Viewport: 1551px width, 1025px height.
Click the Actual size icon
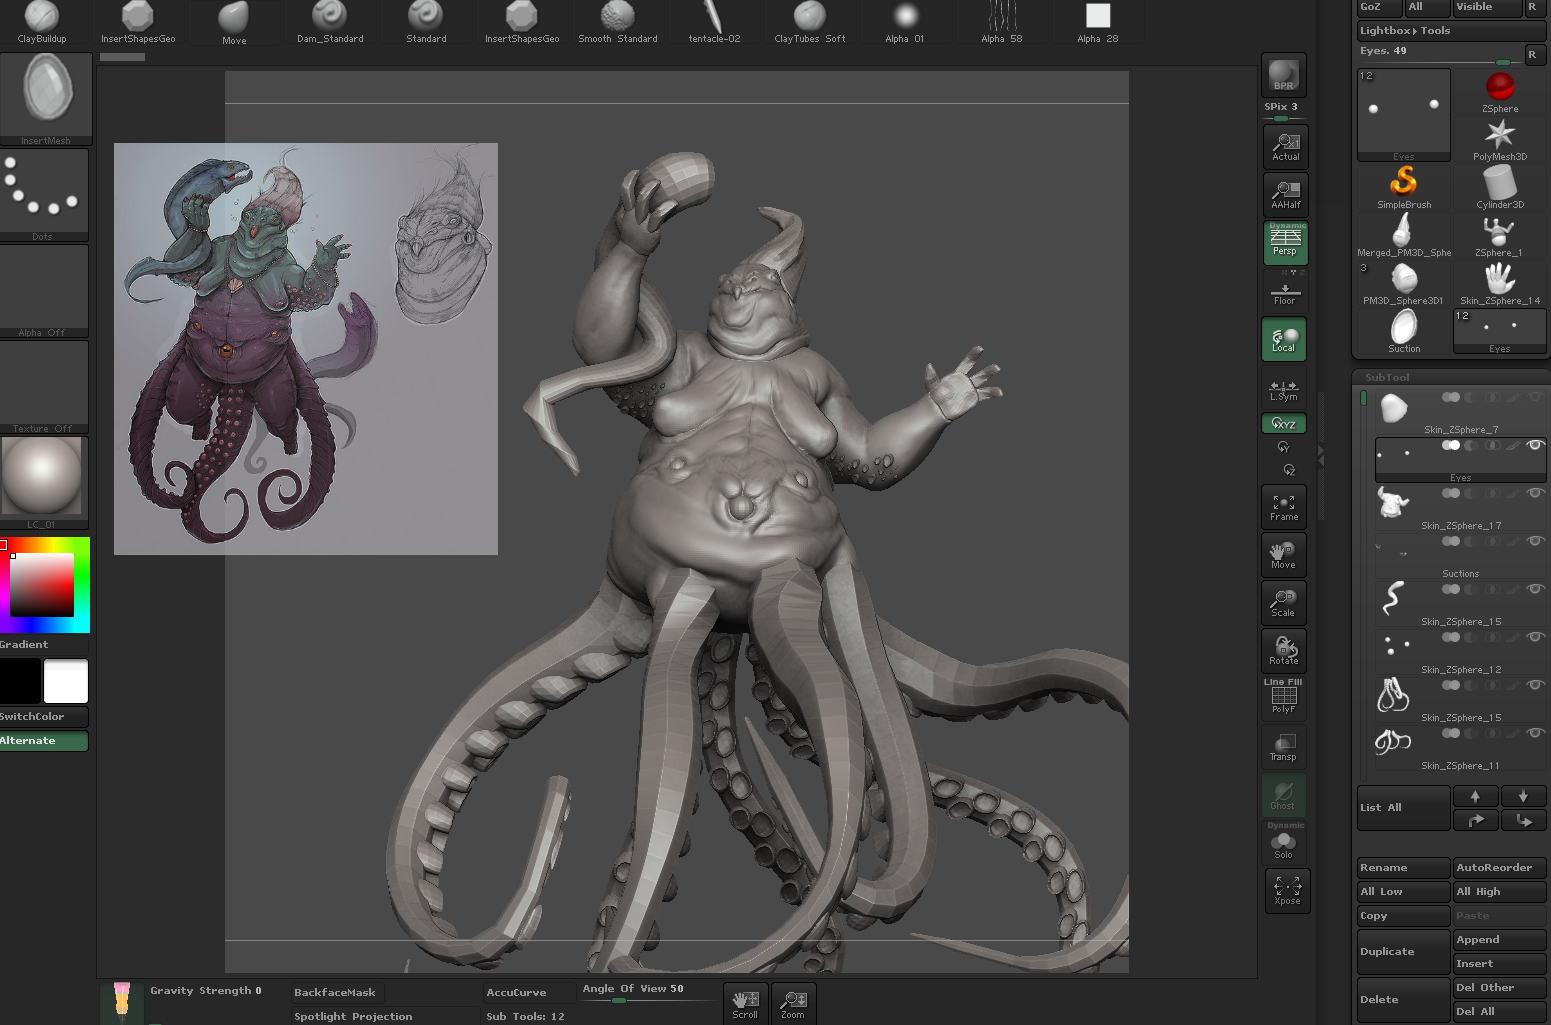tap(1285, 145)
